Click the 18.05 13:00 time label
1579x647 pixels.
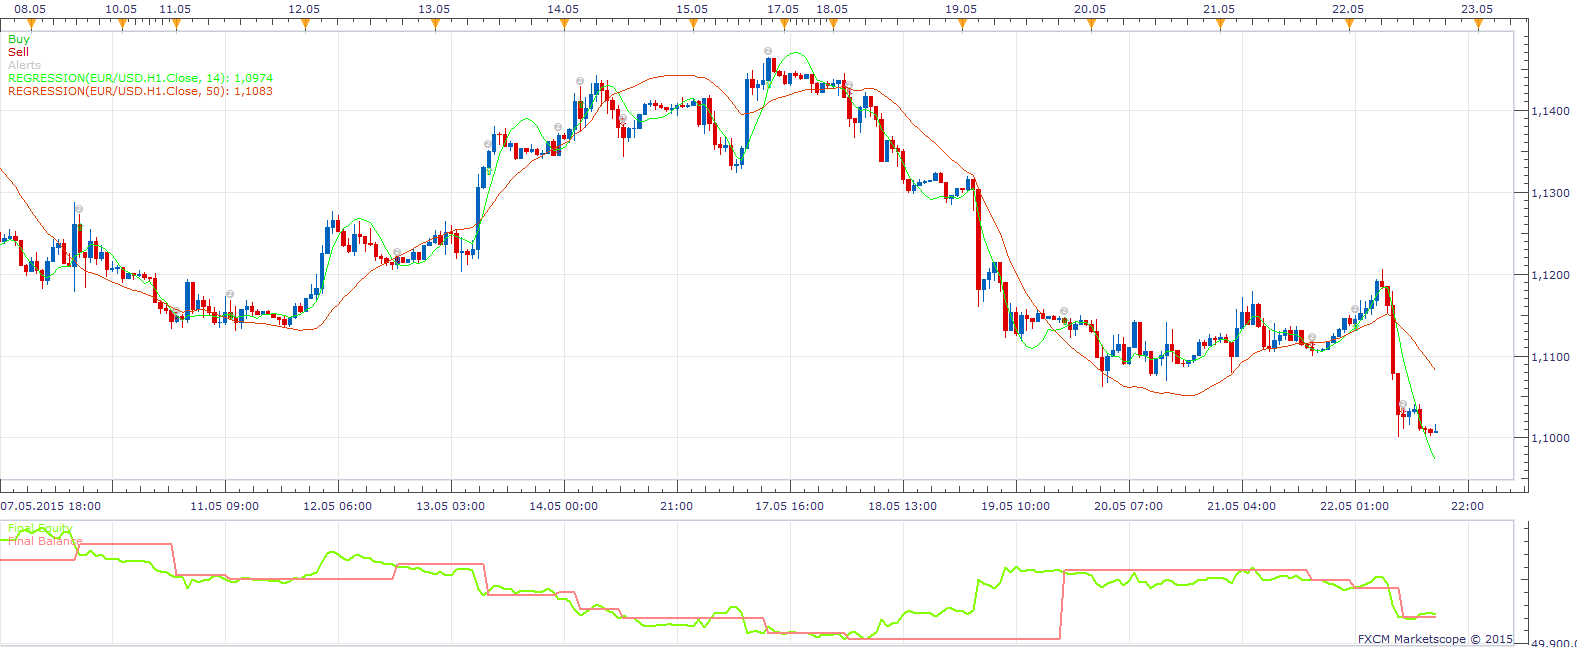[903, 506]
